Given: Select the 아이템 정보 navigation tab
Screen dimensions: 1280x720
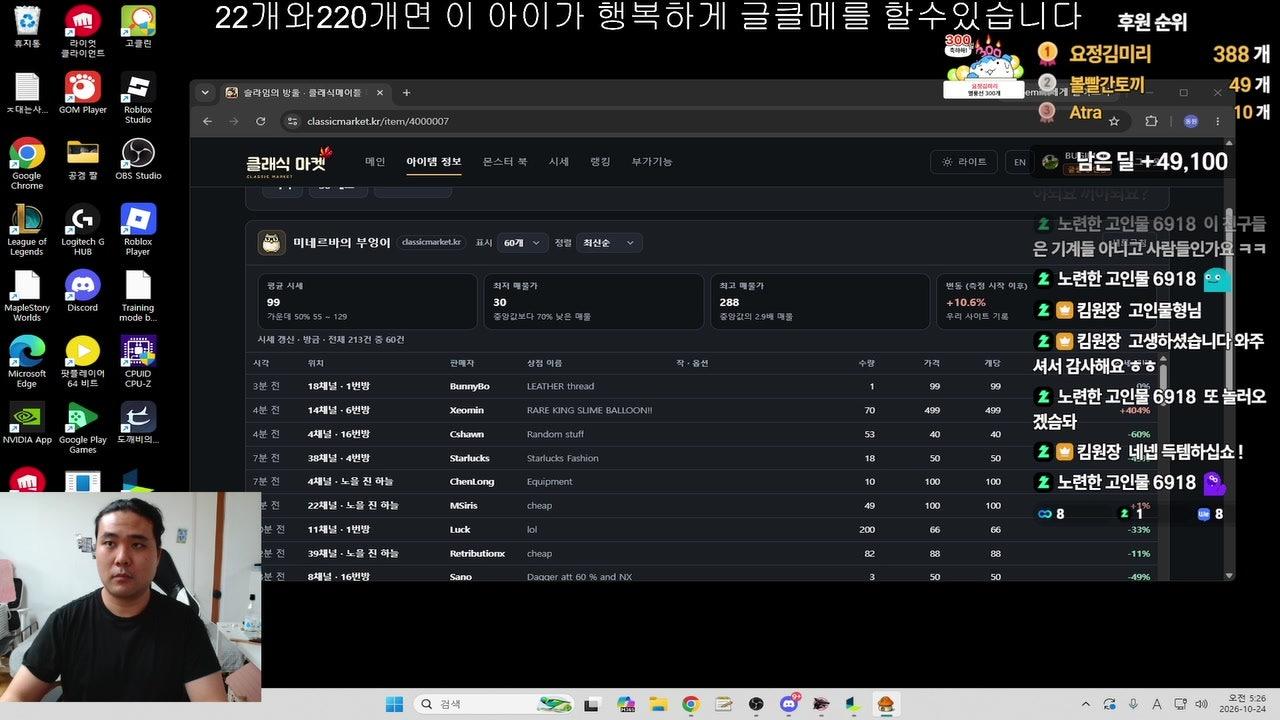Looking at the screenshot, I should (434, 162).
